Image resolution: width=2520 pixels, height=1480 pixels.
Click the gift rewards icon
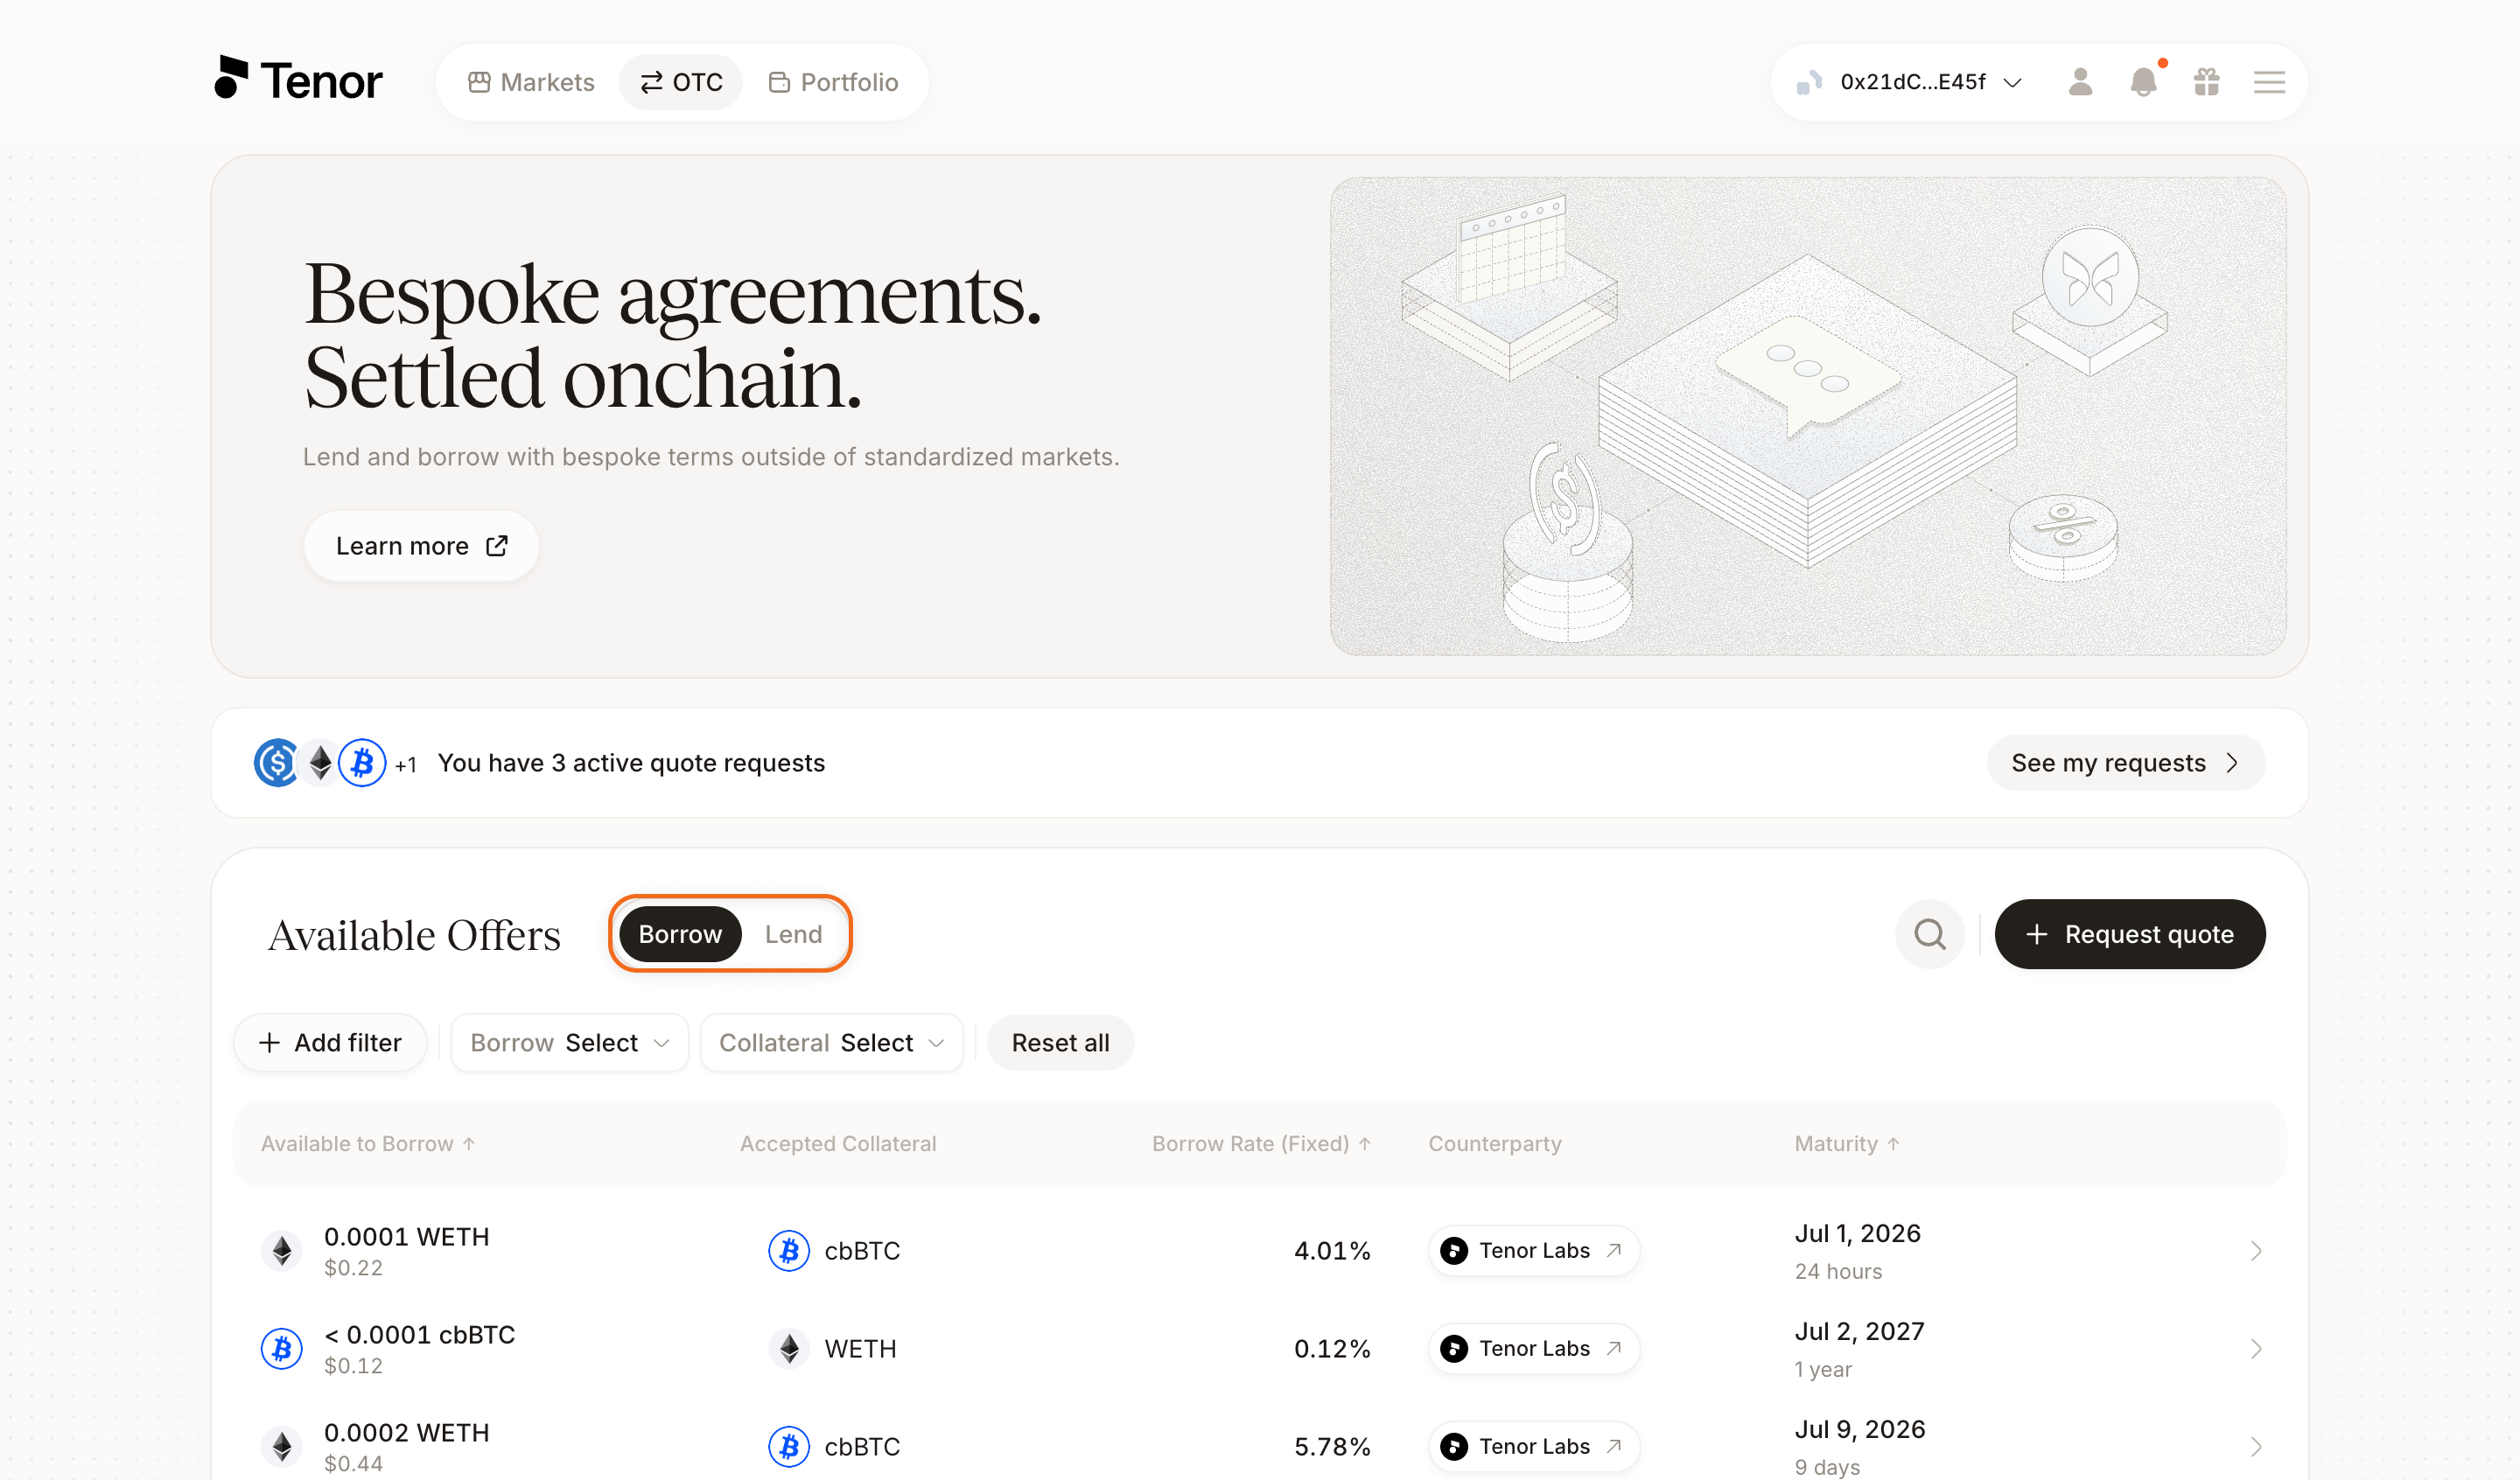tap(2206, 82)
